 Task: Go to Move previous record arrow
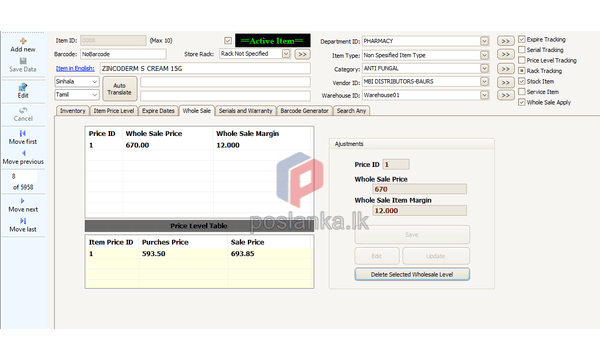23,153
